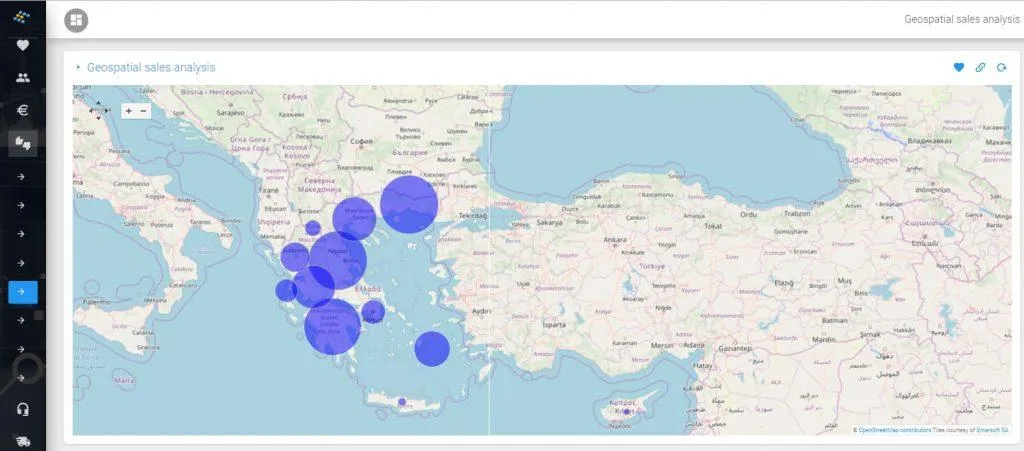Select the large bubble over Peloponnese

click(332, 326)
